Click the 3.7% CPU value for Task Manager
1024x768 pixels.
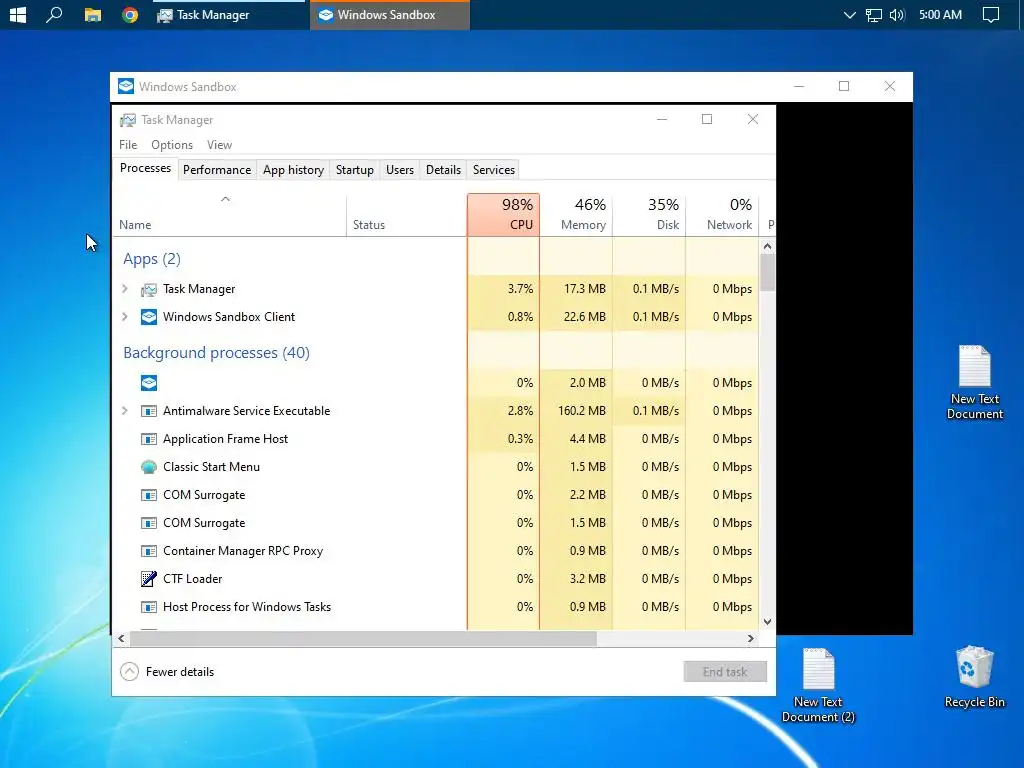click(520, 289)
